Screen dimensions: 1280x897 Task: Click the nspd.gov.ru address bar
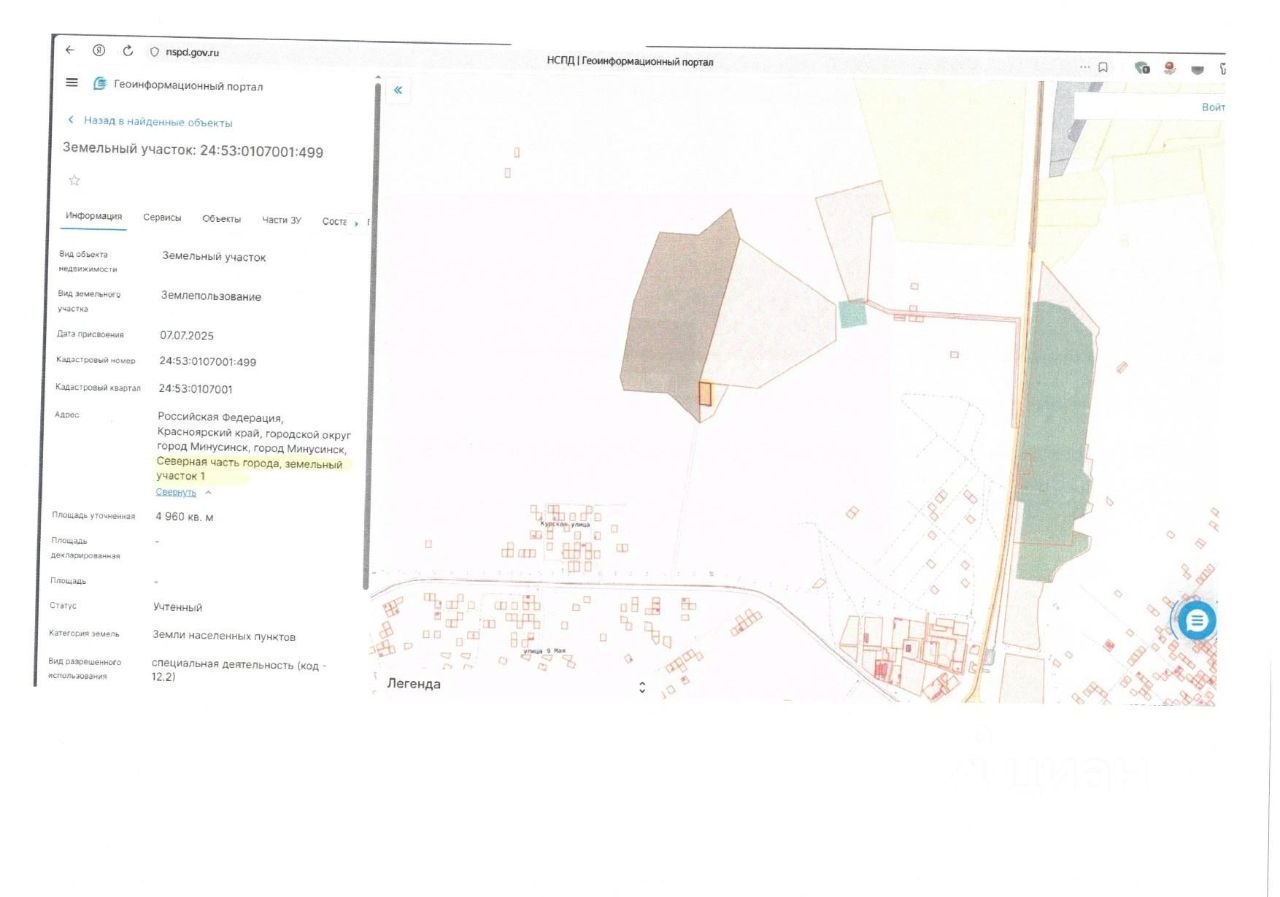pos(193,52)
